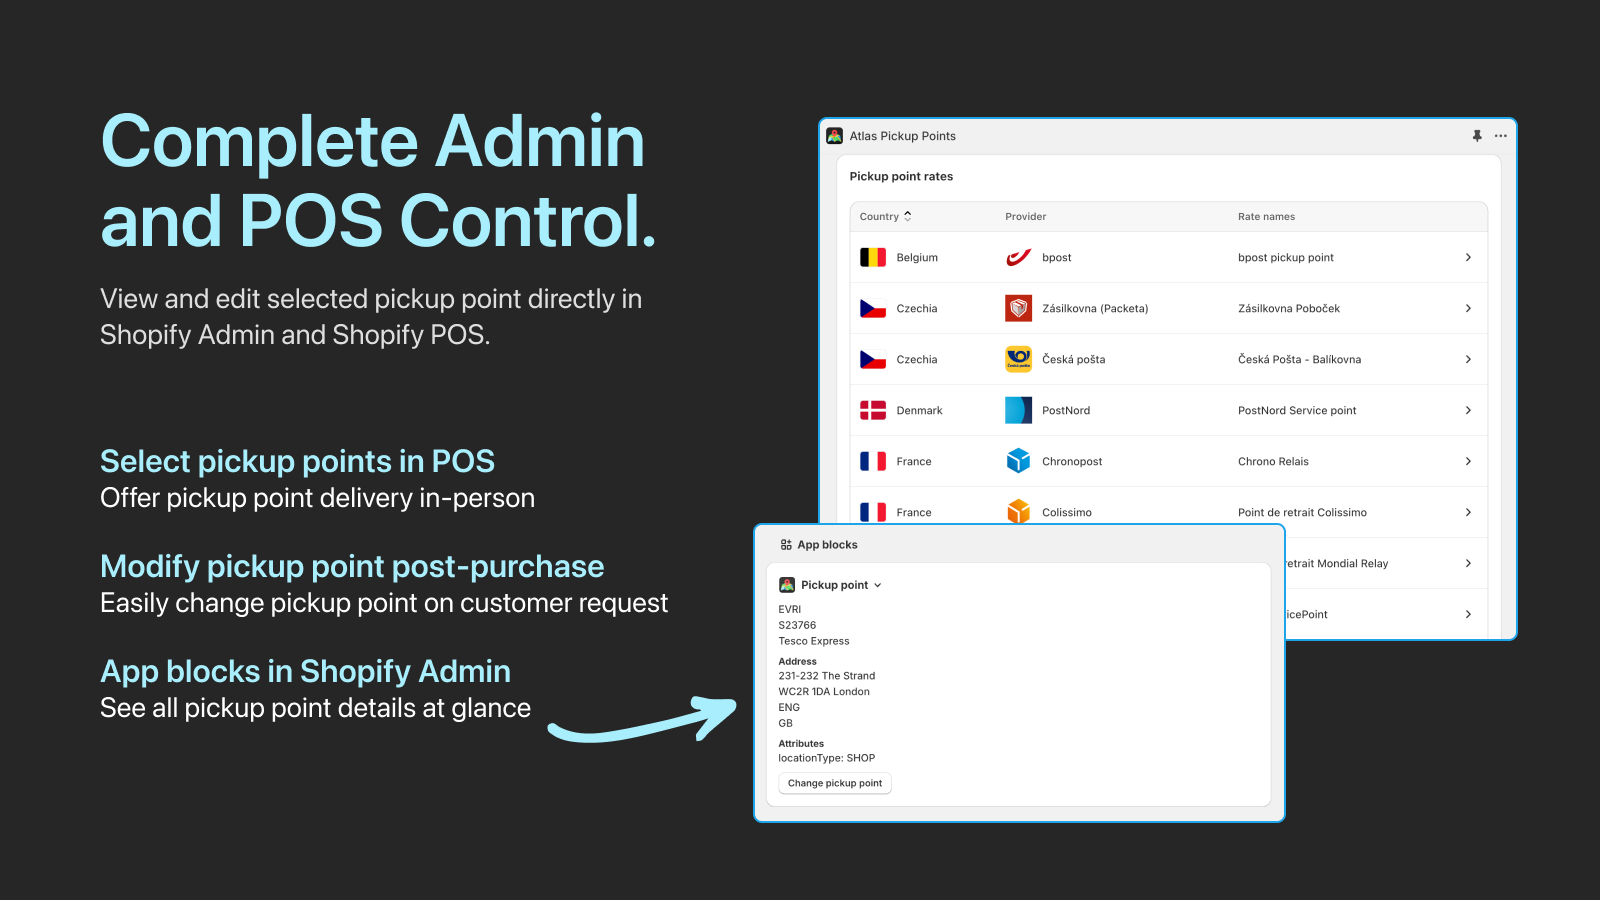Click the locationType: SHOP attribute
1600x900 pixels.
pos(827,758)
